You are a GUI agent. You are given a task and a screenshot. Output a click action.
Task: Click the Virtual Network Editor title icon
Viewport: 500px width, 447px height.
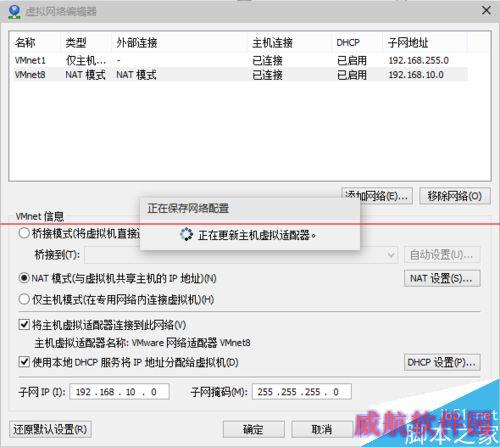coord(14,11)
